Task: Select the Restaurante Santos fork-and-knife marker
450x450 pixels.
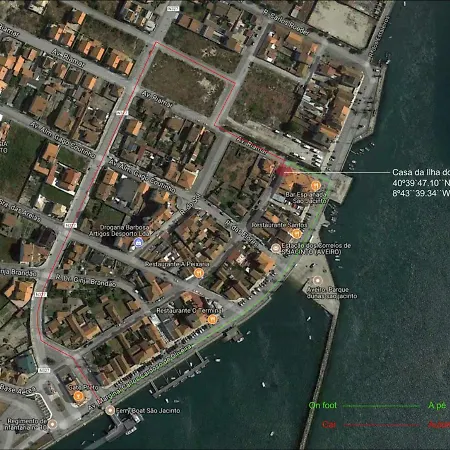Action: [x=297, y=234]
